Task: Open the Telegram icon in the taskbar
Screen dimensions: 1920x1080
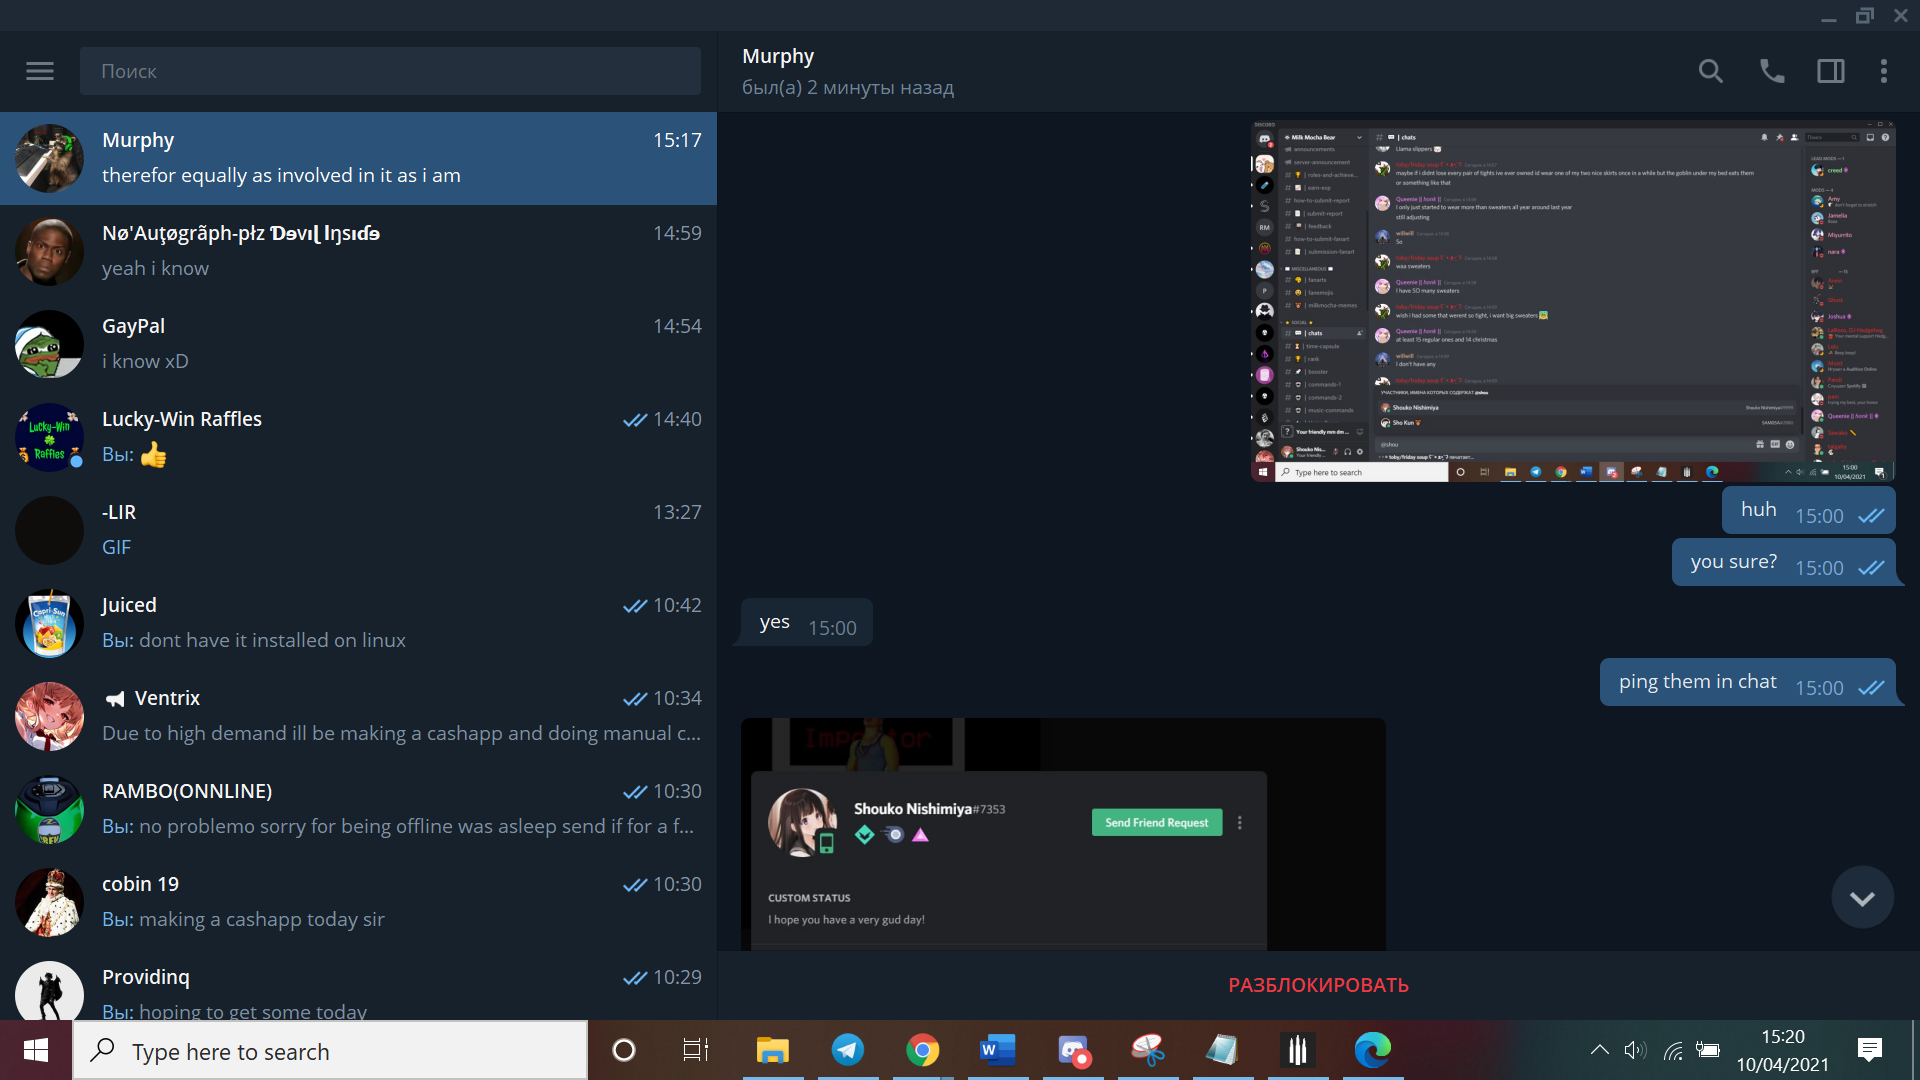Action: tap(847, 1050)
